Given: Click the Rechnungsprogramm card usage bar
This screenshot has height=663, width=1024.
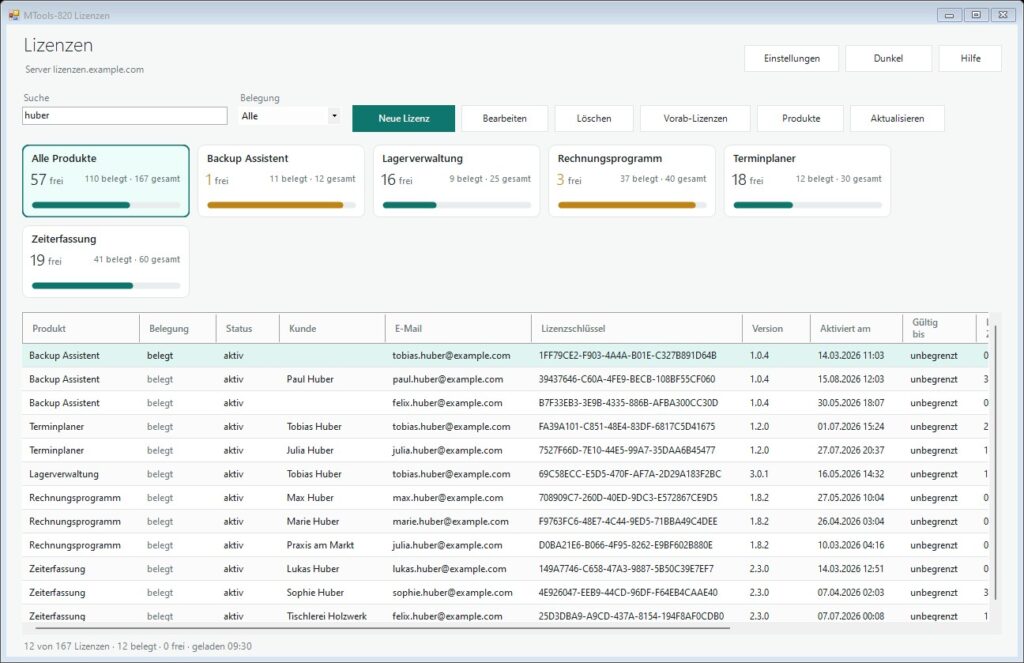Looking at the screenshot, I should pos(632,205).
